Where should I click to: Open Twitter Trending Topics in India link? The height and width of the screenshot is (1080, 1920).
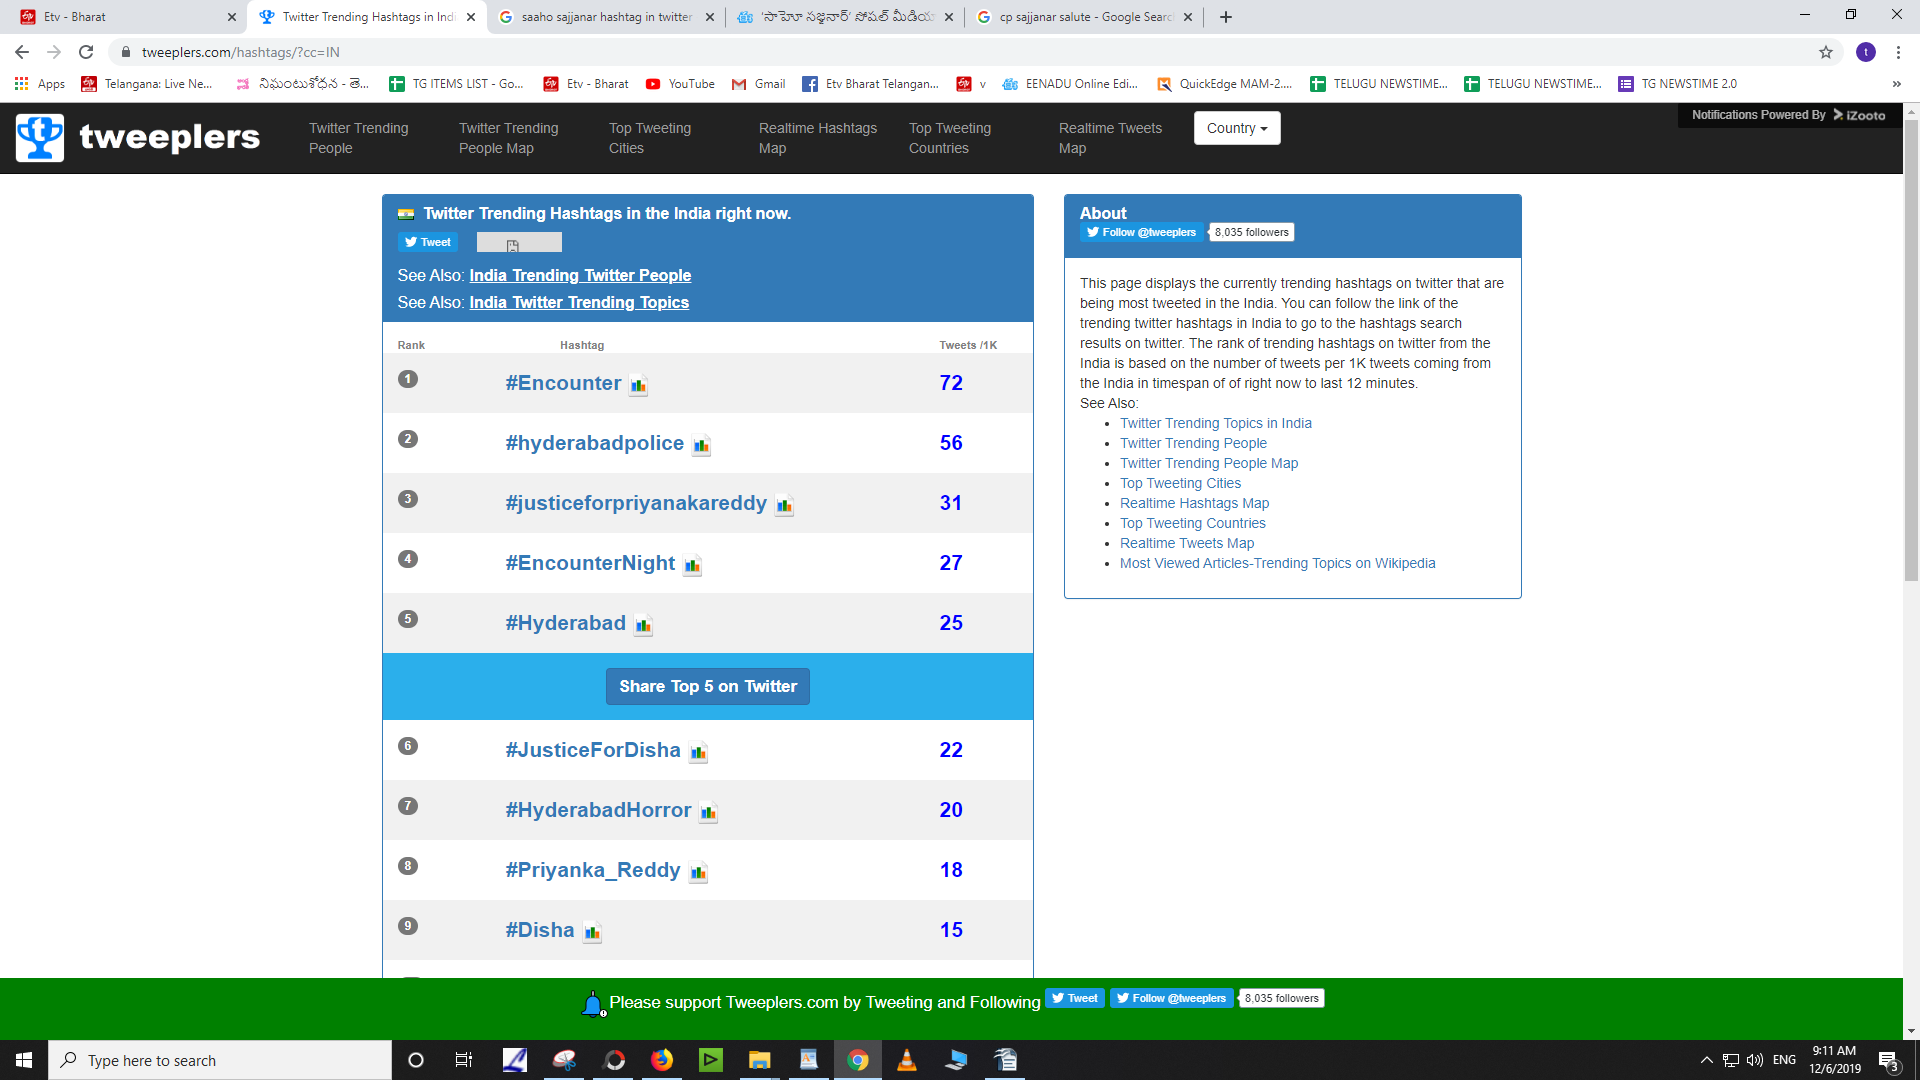(x=1215, y=423)
